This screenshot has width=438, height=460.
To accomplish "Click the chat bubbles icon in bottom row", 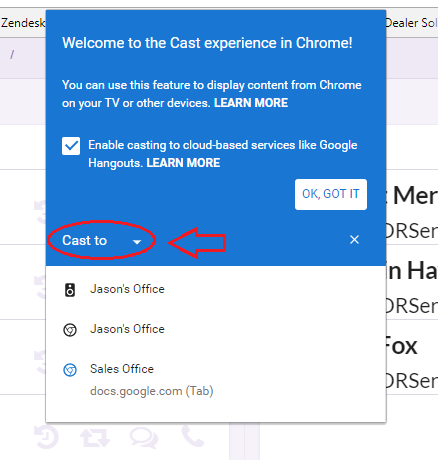I will 144,437.
